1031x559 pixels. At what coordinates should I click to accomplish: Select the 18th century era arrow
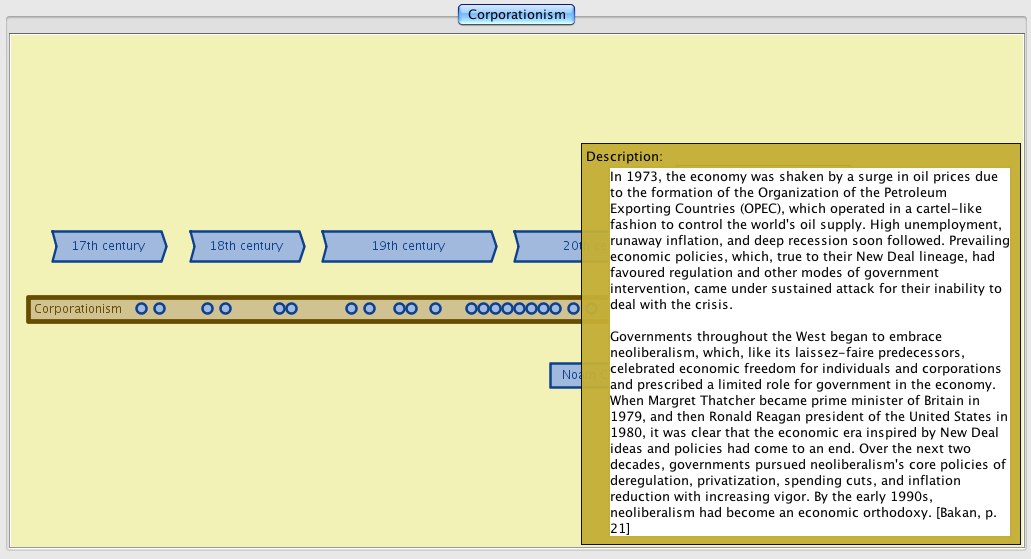[x=246, y=246]
